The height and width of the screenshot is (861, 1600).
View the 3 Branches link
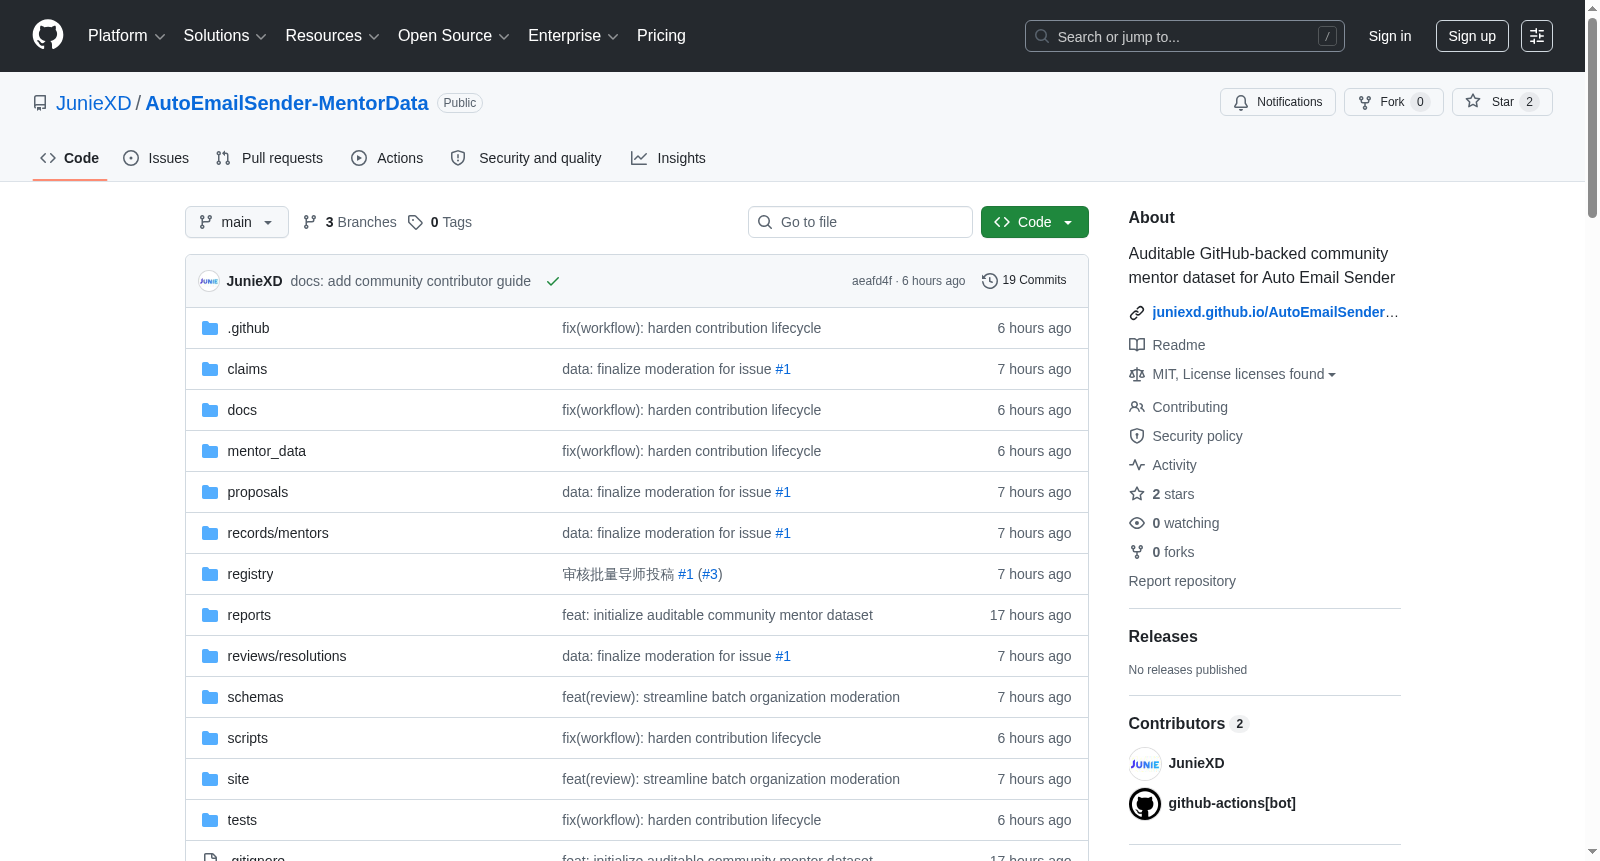(350, 222)
